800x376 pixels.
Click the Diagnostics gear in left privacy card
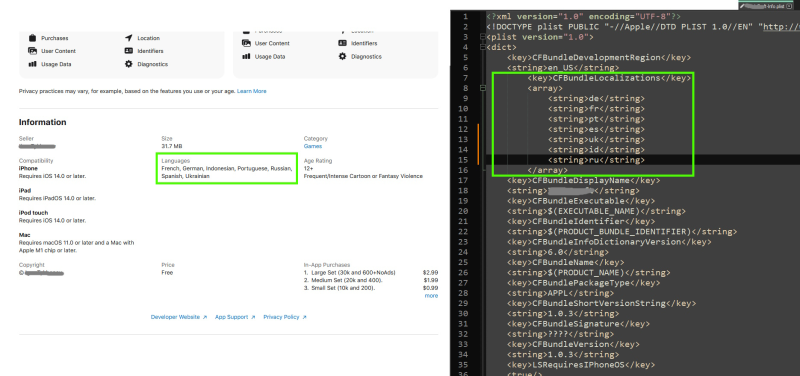[128, 64]
